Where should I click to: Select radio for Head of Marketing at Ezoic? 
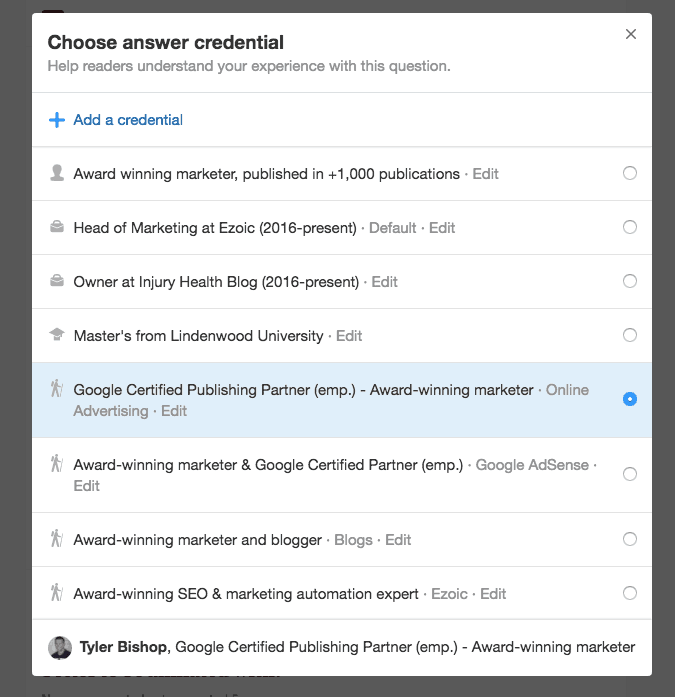(630, 227)
